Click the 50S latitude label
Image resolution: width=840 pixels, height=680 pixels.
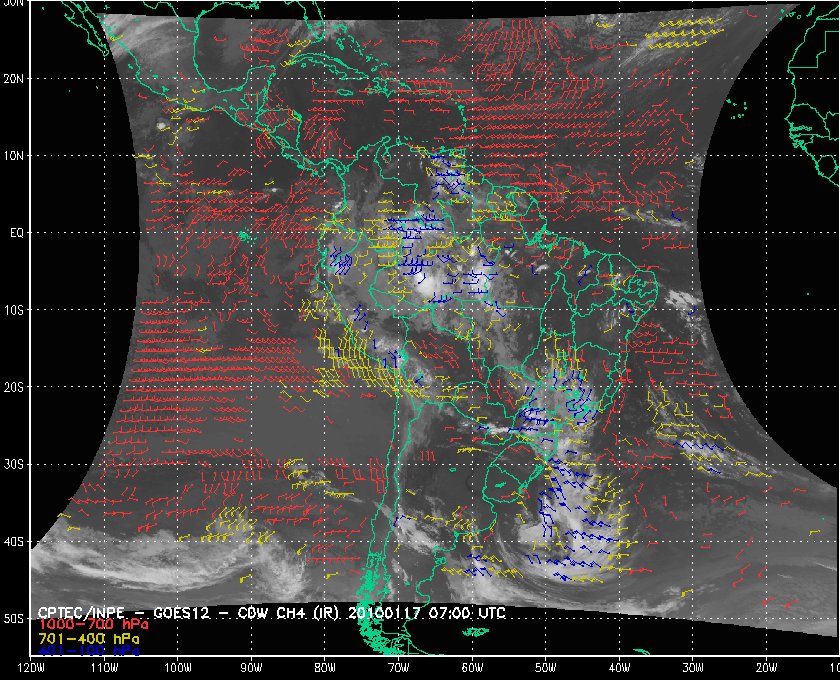coord(13,619)
